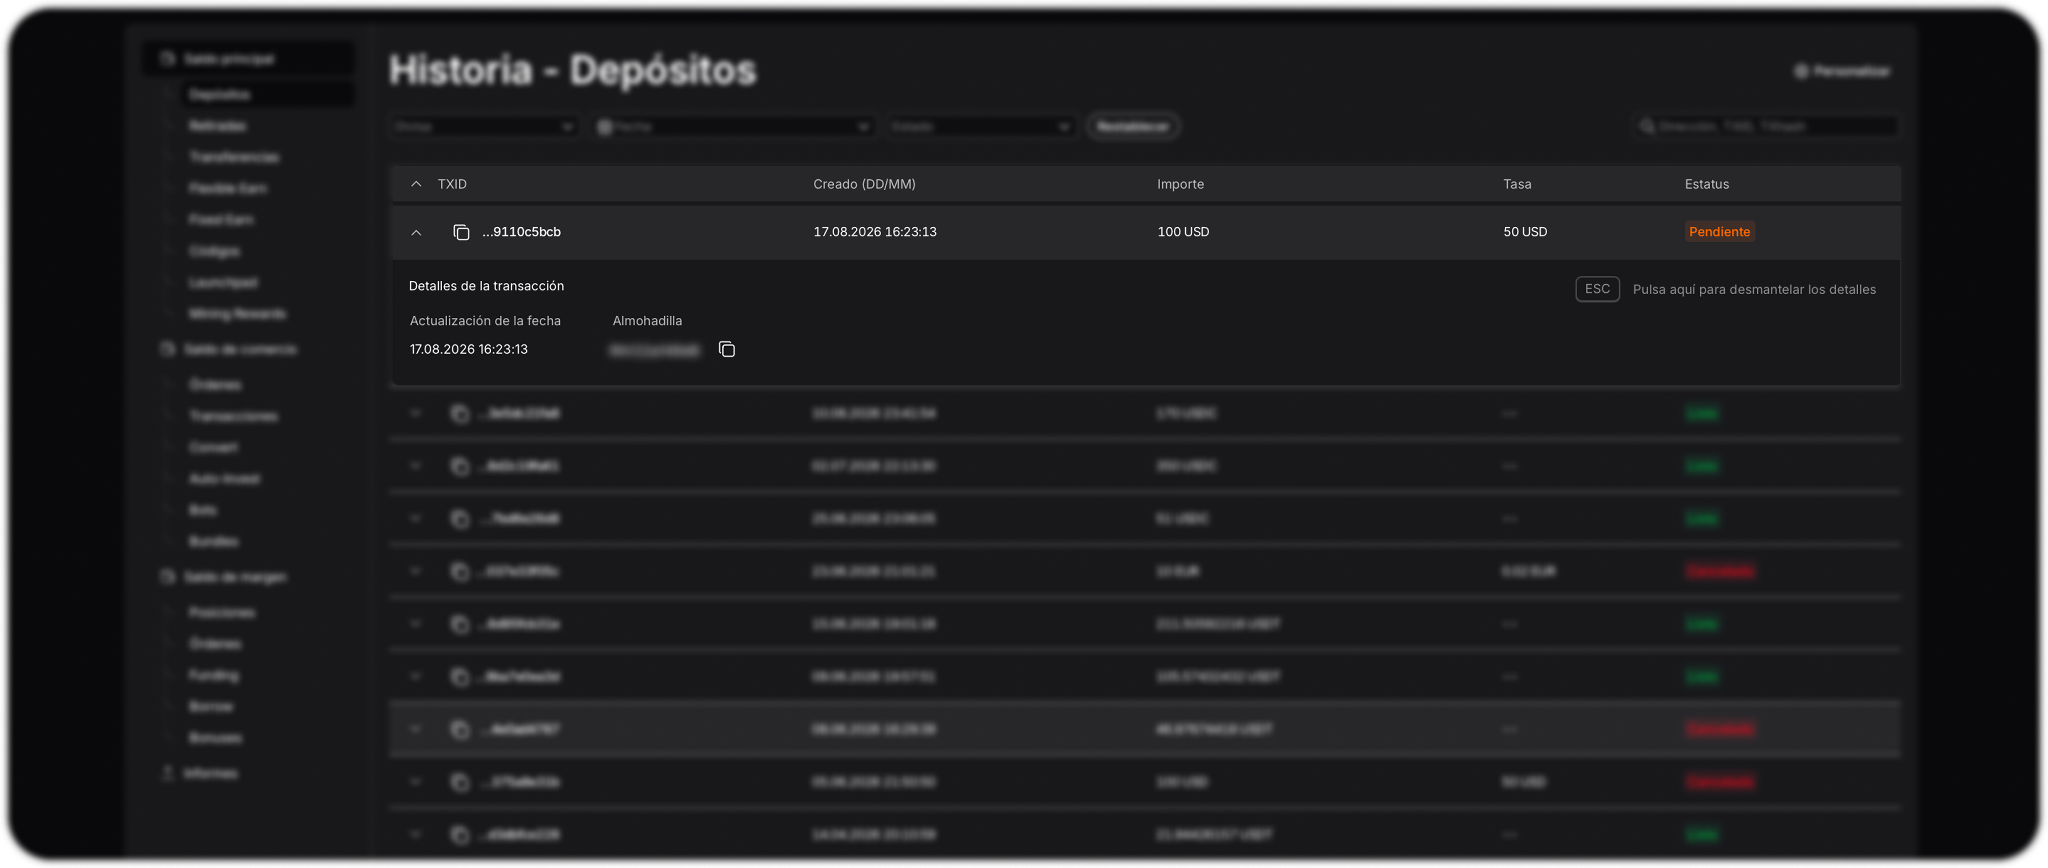Open Retiradas in the sidebar
Screen dimensions: 2048x868
click(x=218, y=126)
